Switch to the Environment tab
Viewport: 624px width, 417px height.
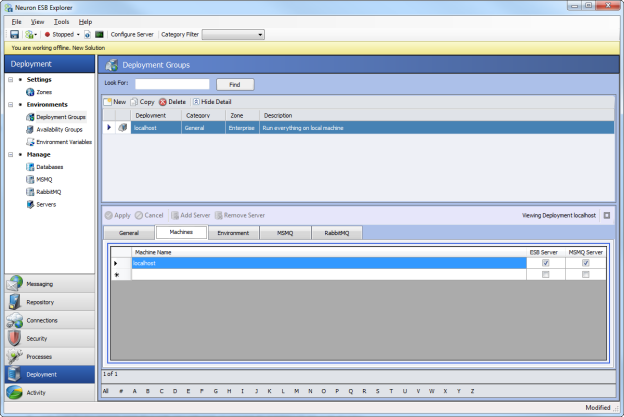click(x=233, y=232)
